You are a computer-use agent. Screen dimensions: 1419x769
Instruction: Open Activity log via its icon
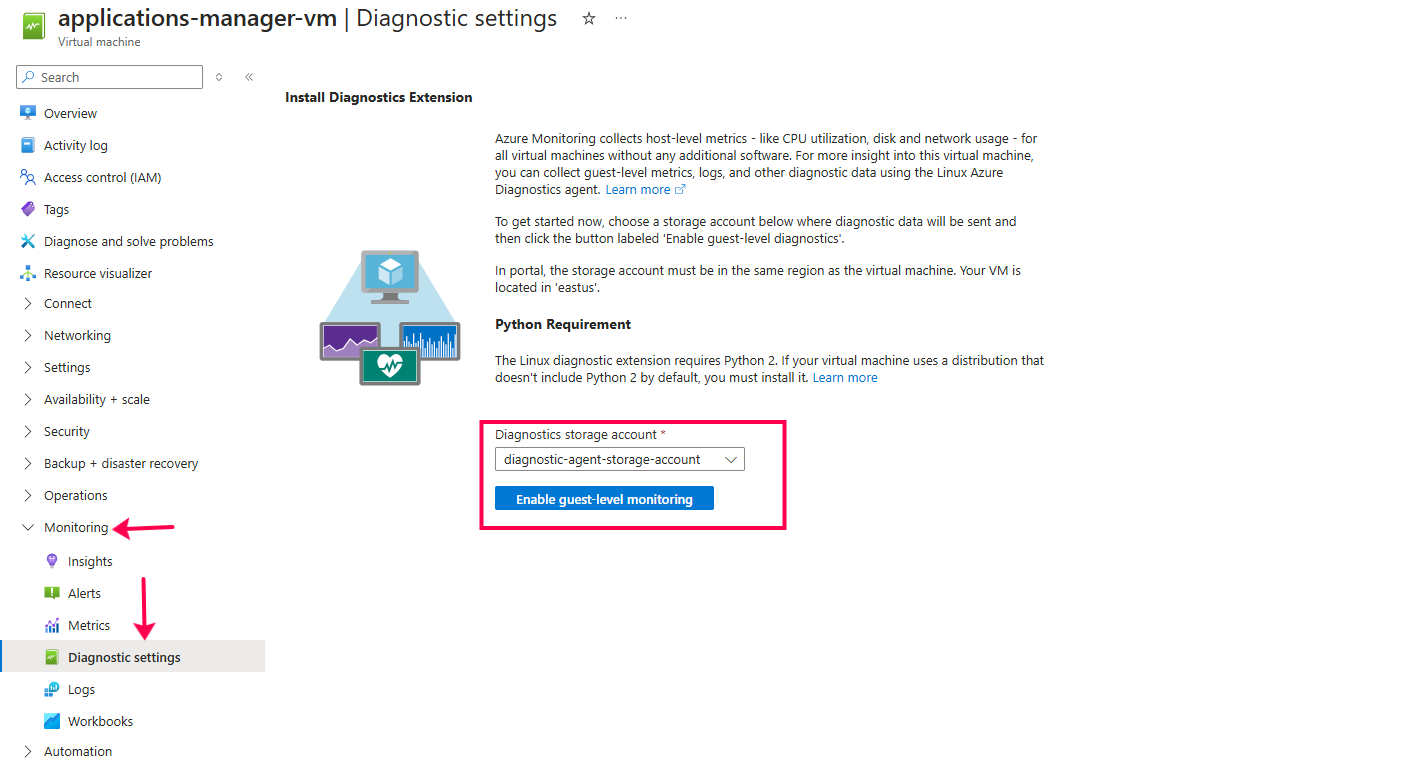(28, 145)
